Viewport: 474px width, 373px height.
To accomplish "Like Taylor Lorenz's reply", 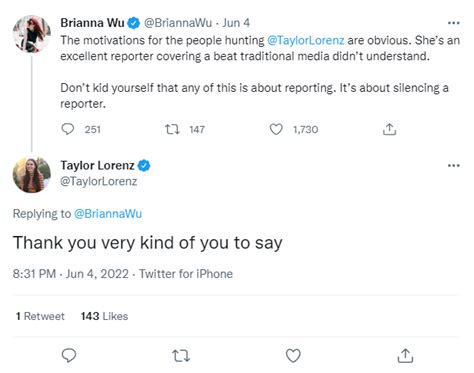I will (x=293, y=355).
